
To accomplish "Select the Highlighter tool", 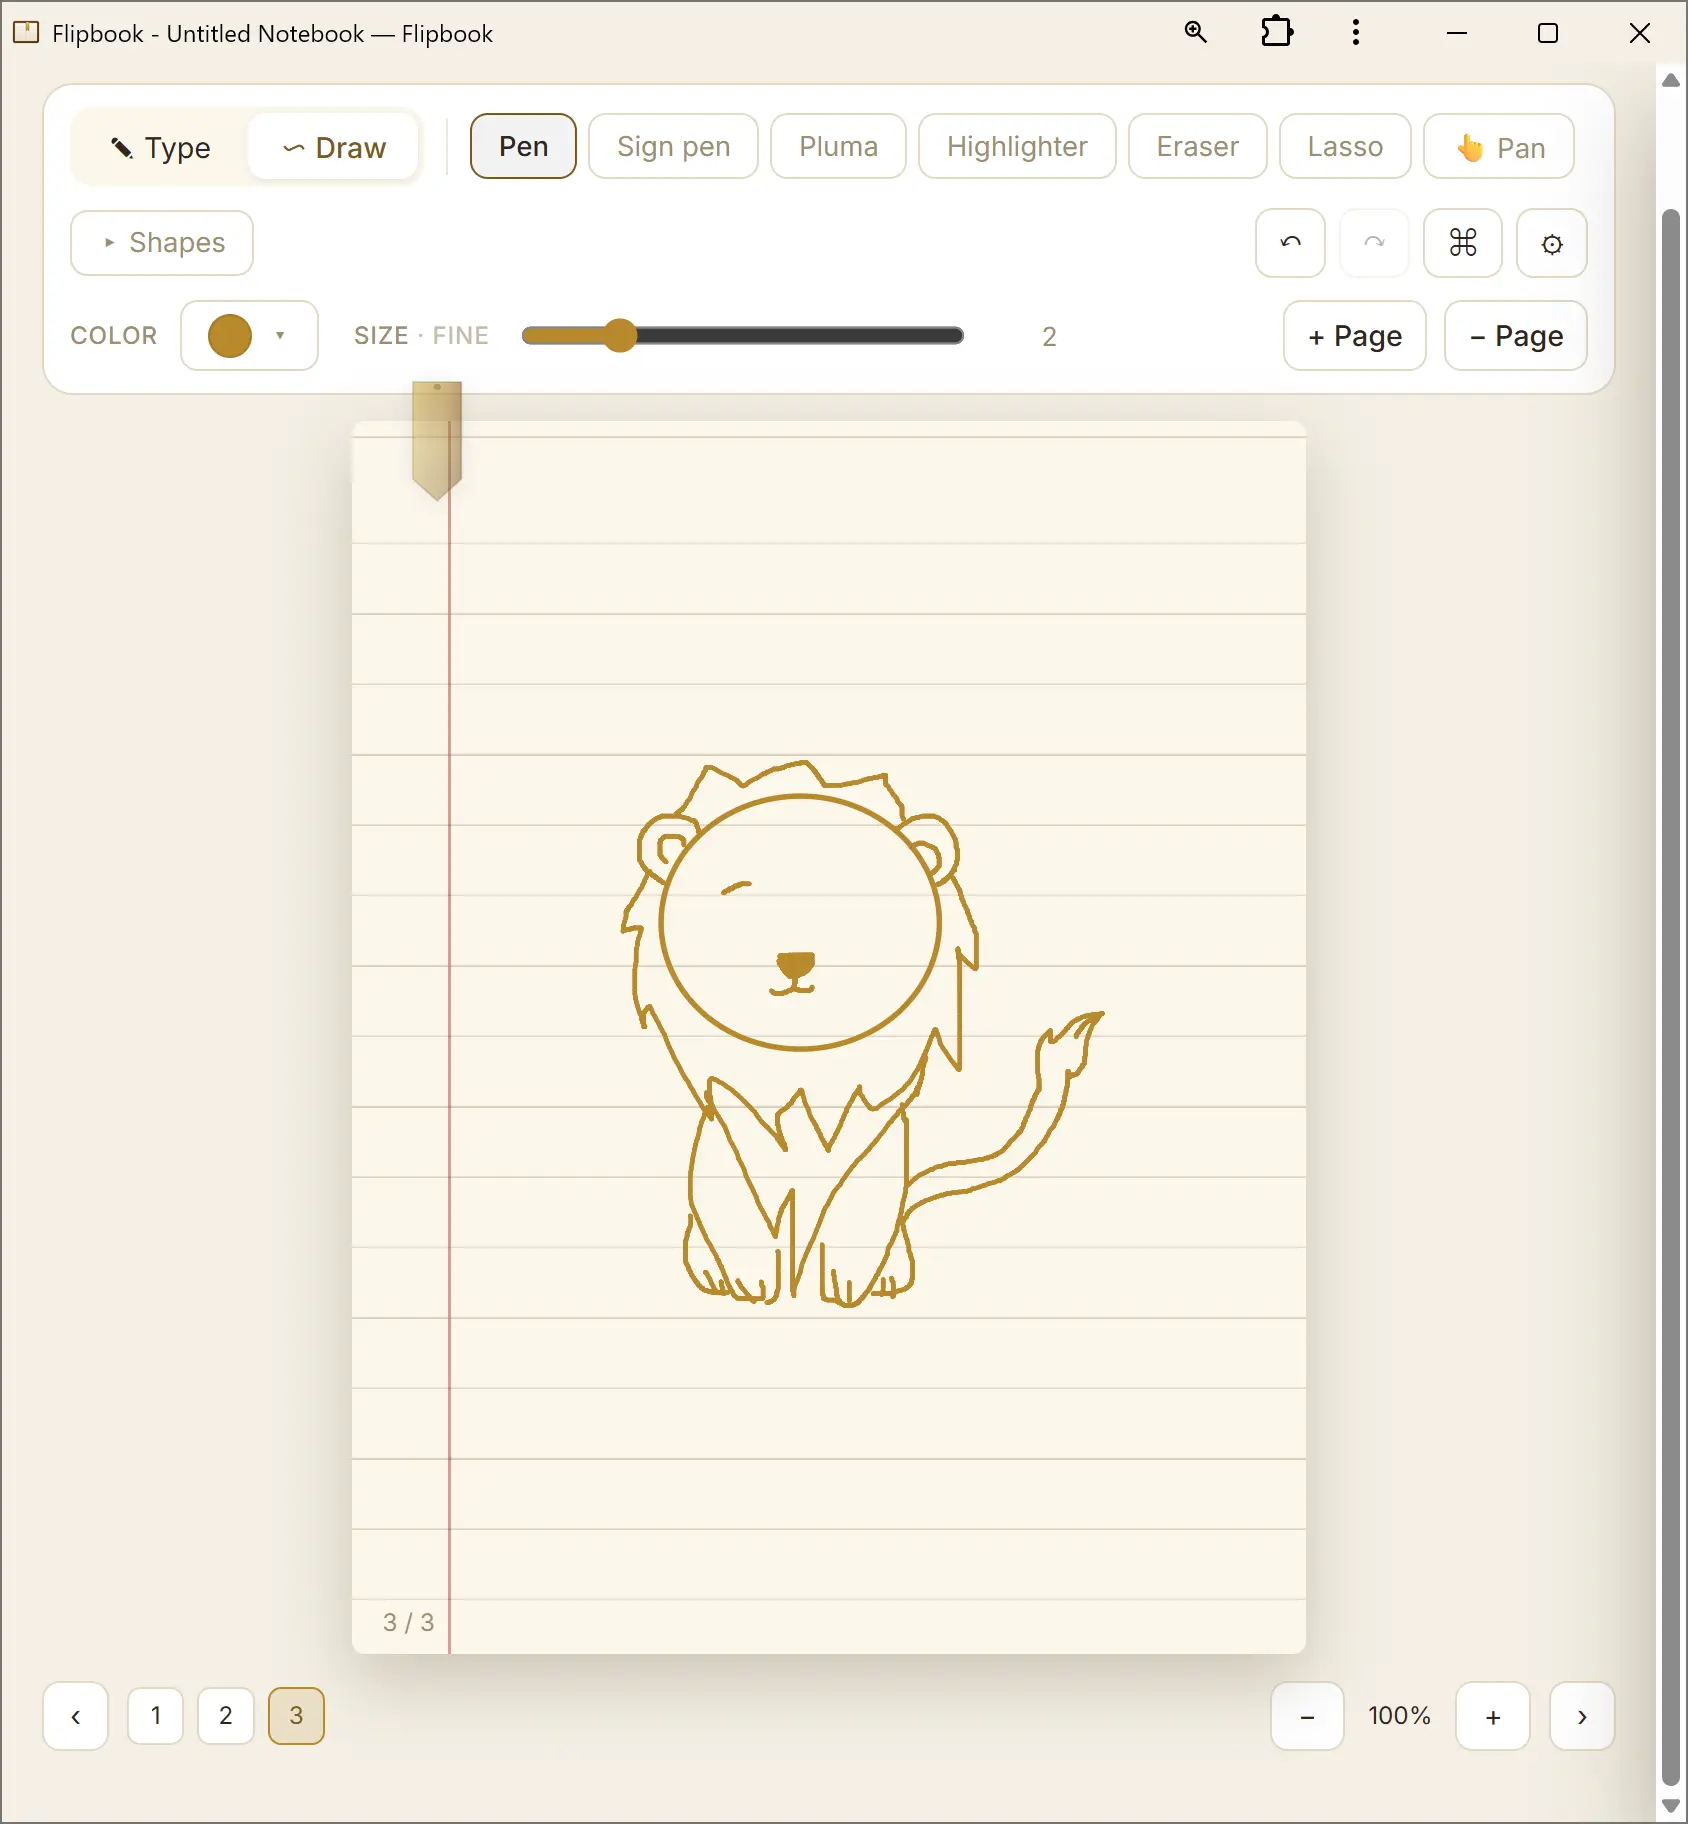I will tap(1017, 146).
